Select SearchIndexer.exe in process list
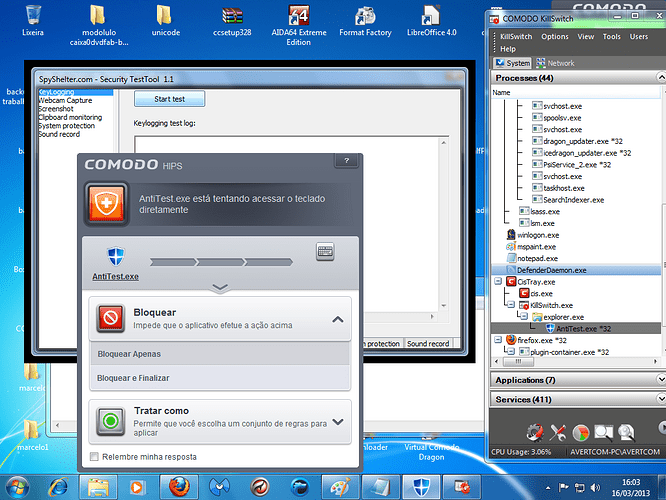This screenshot has width=666, height=500. point(573,200)
